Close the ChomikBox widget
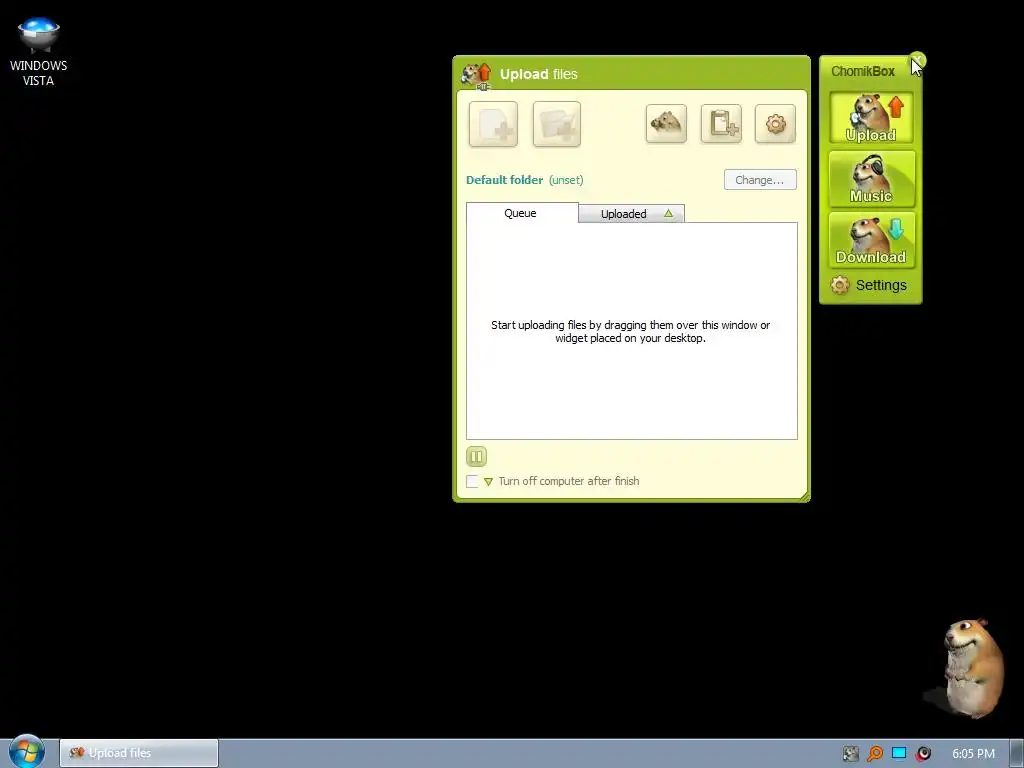The image size is (1024, 768). point(918,61)
